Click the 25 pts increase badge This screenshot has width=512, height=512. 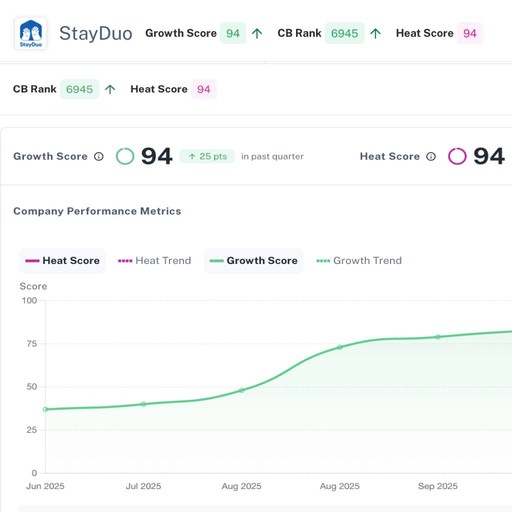coord(207,156)
